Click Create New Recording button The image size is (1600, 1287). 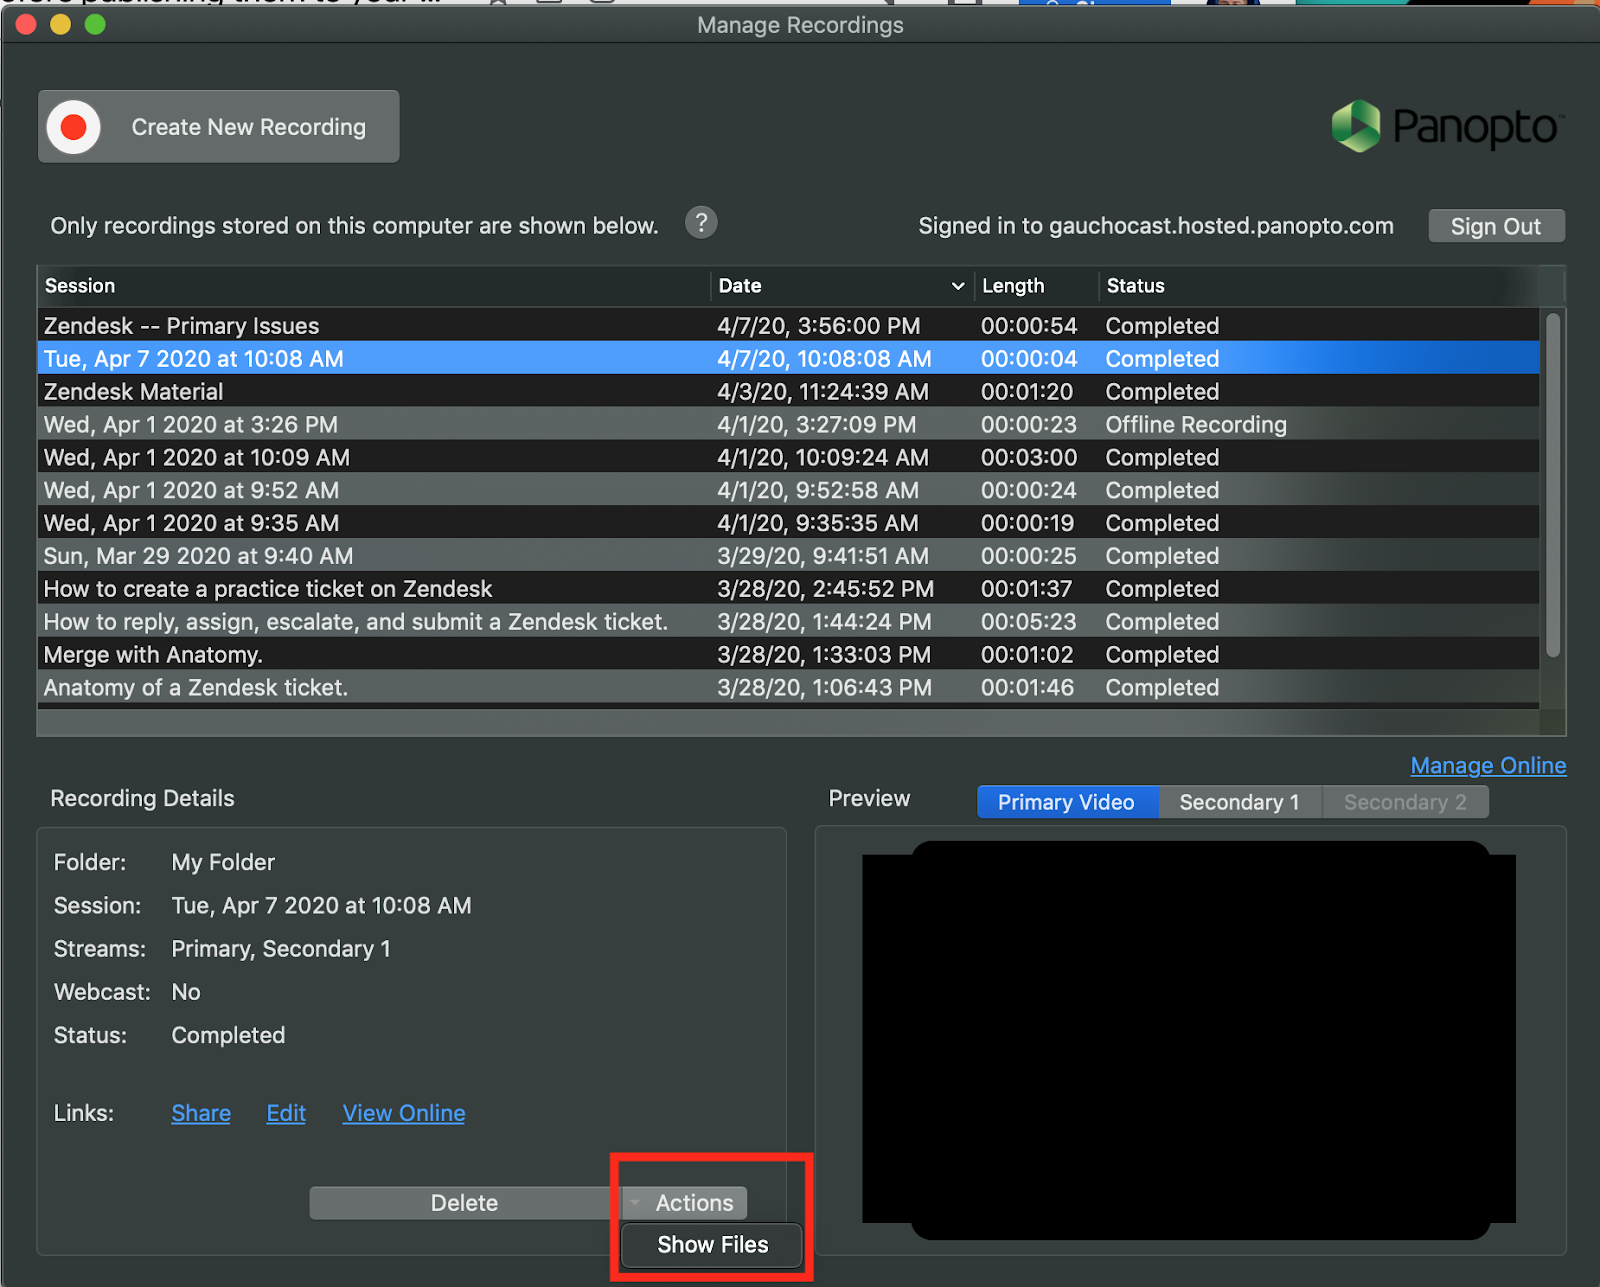coord(219,127)
